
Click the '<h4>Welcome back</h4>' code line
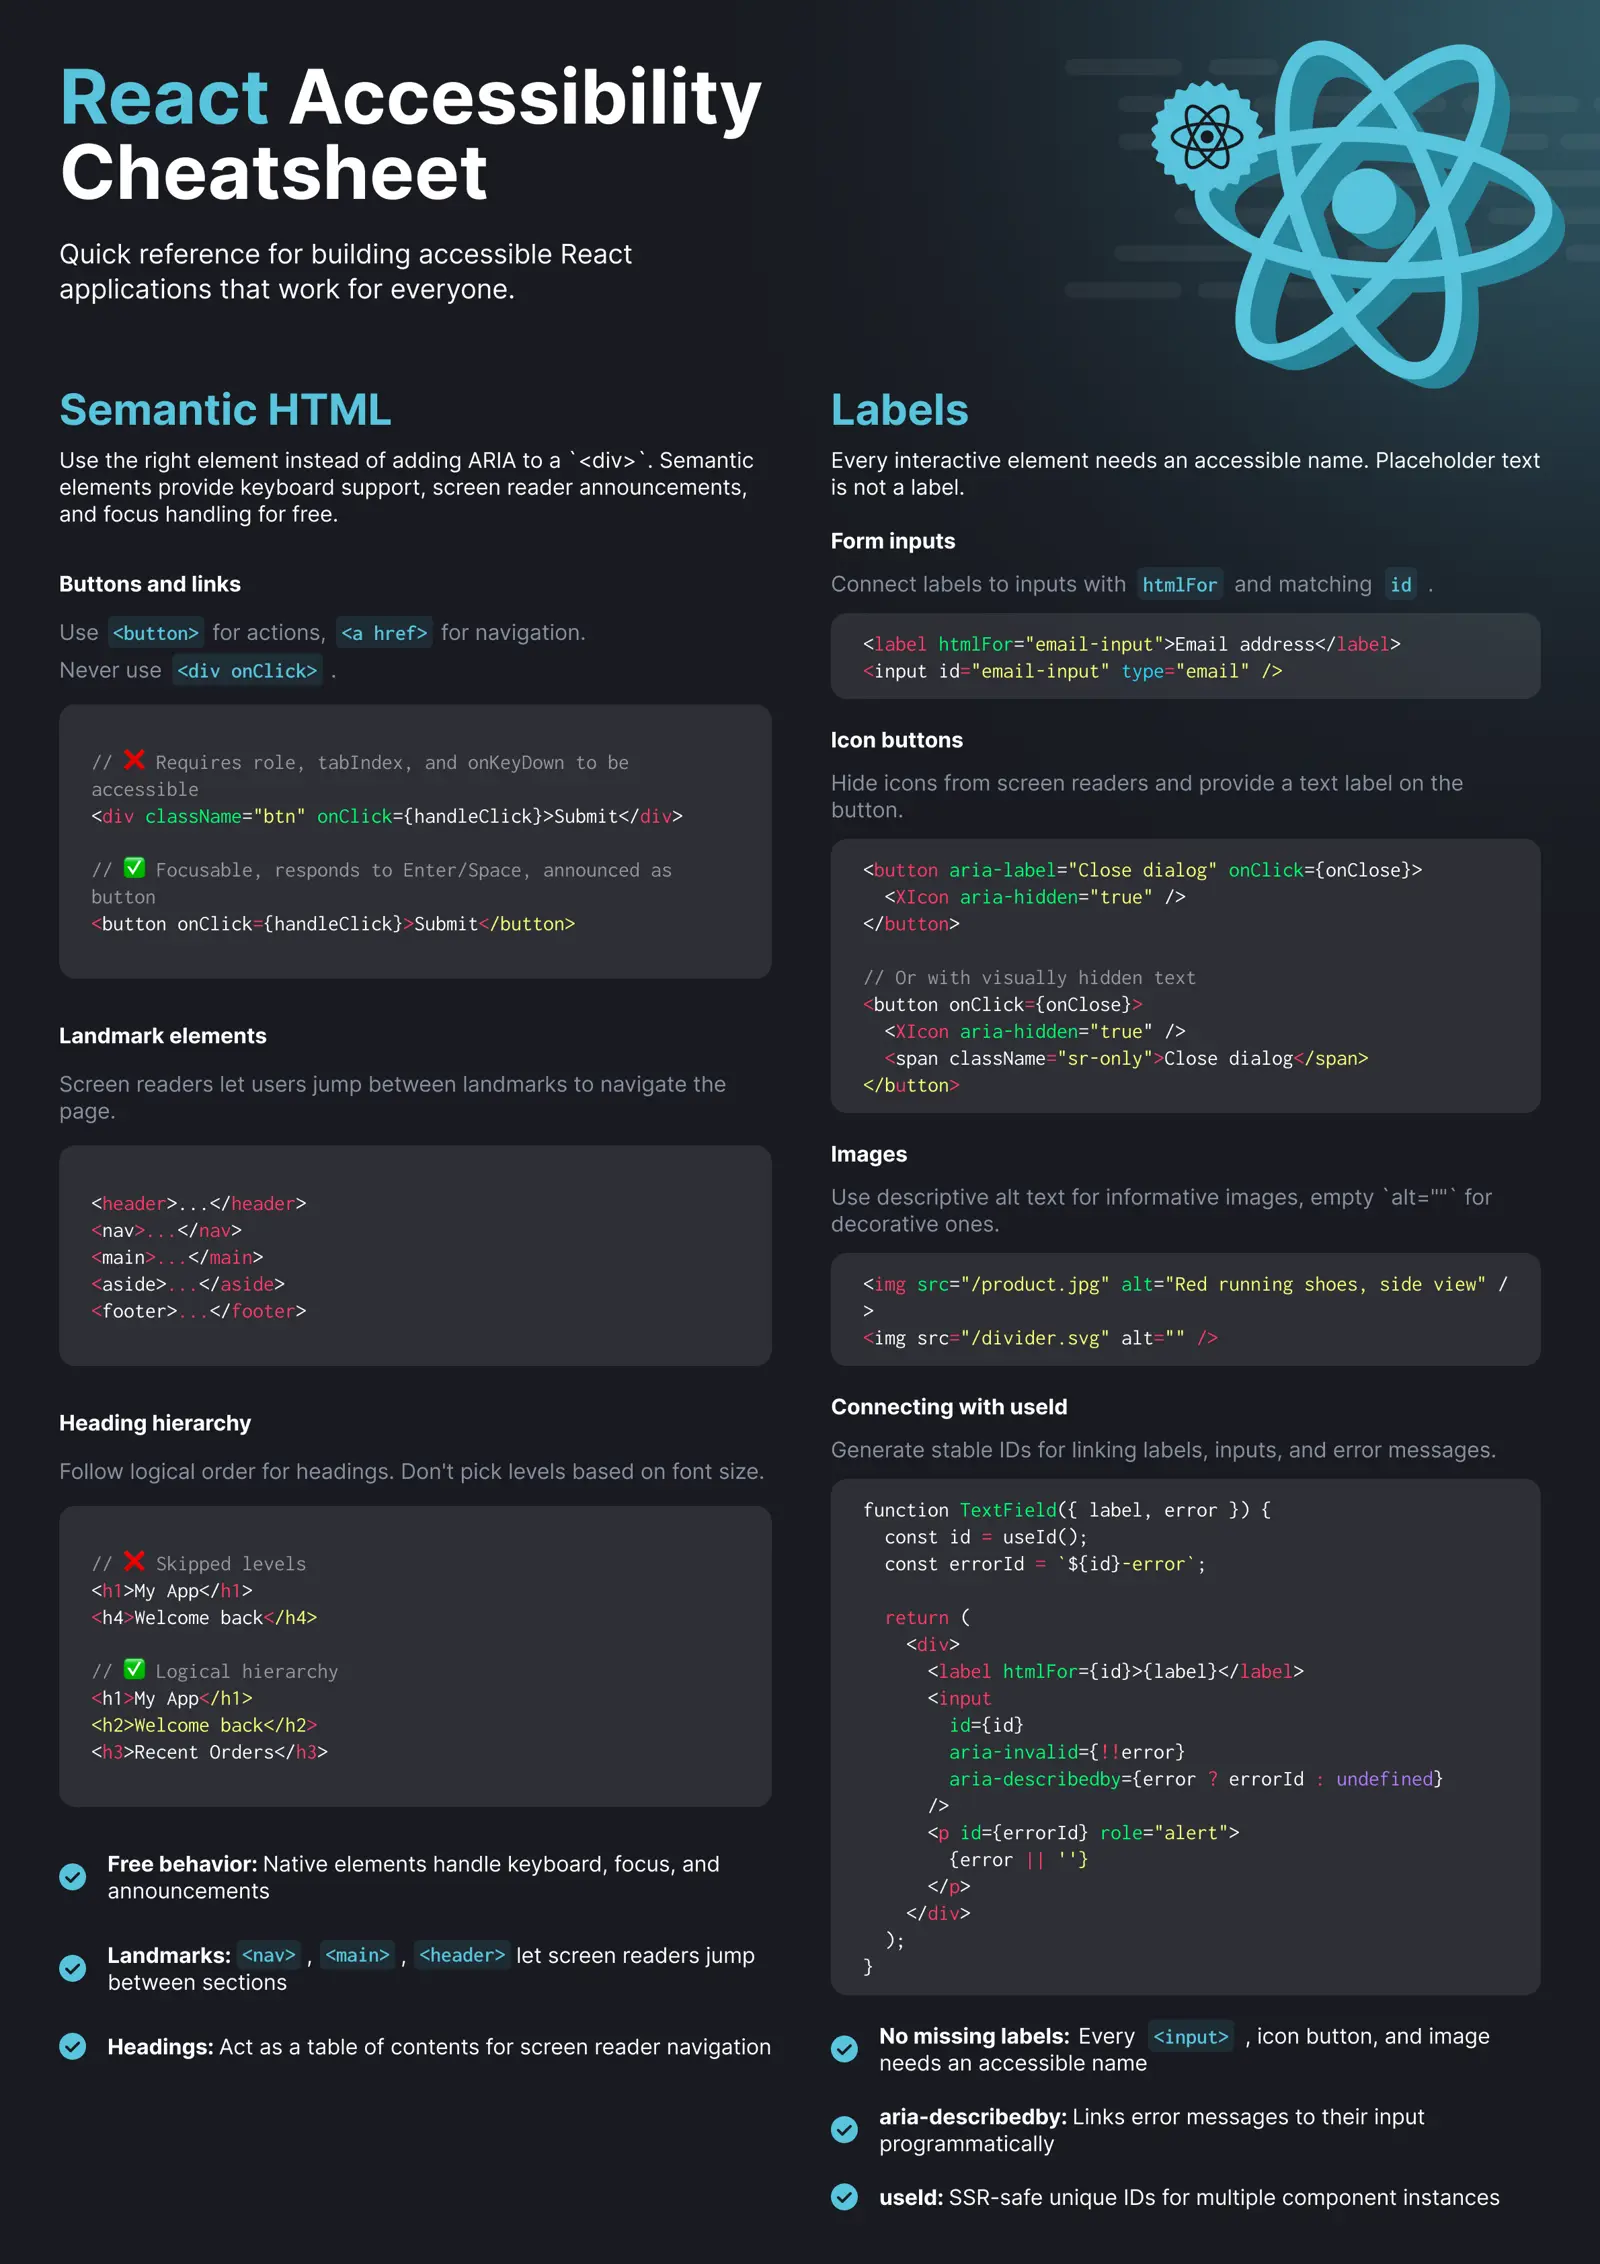click(x=204, y=1618)
